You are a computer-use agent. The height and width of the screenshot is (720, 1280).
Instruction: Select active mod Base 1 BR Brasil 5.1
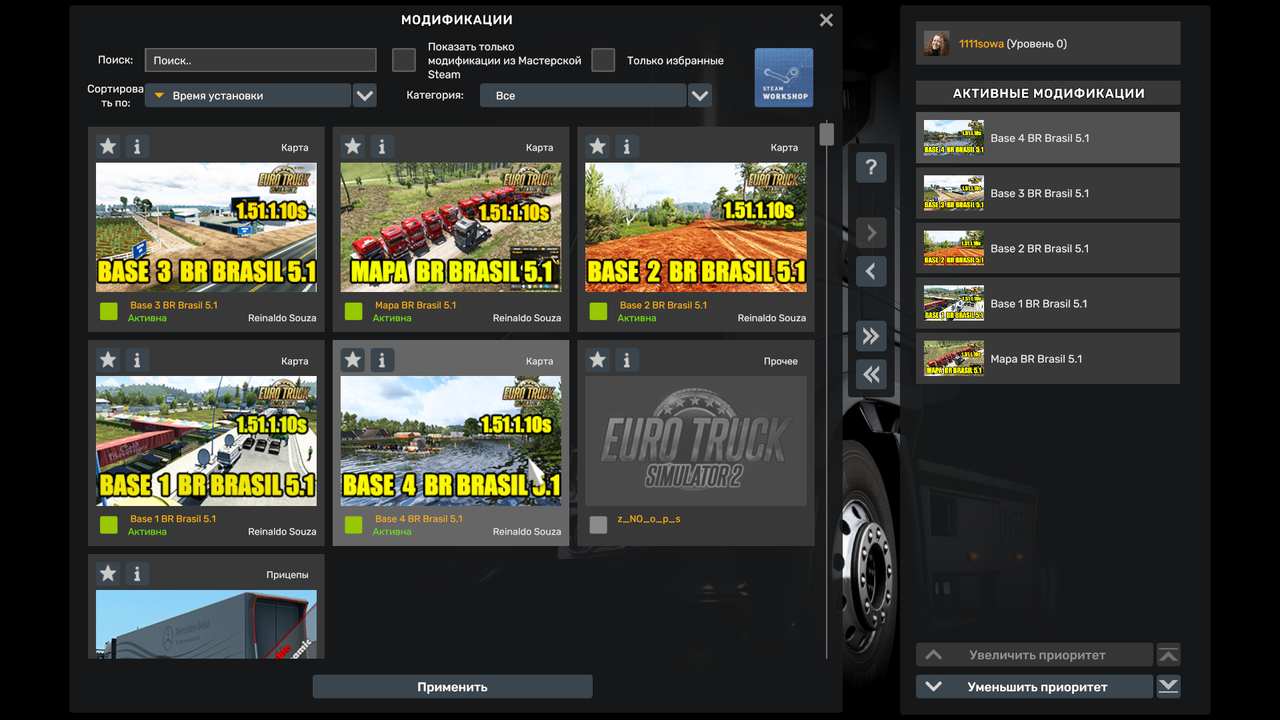1048,303
